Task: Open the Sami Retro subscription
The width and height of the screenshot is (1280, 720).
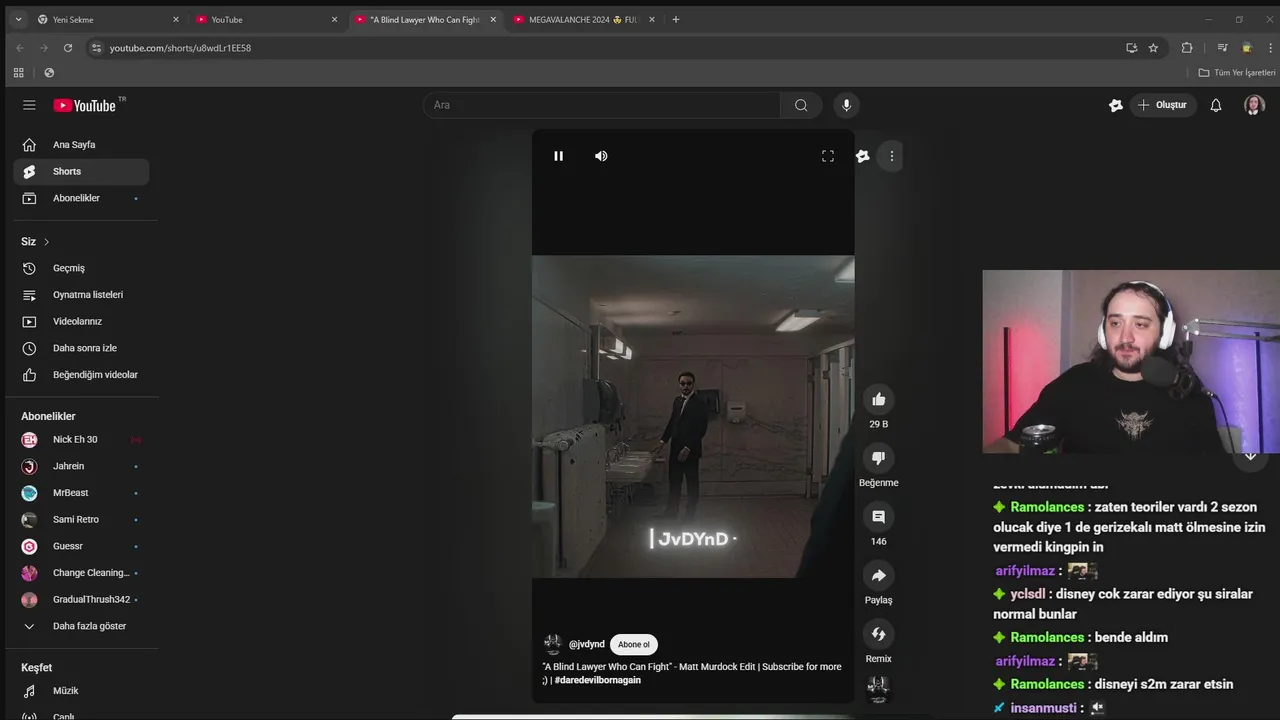Action: click(x=81, y=520)
